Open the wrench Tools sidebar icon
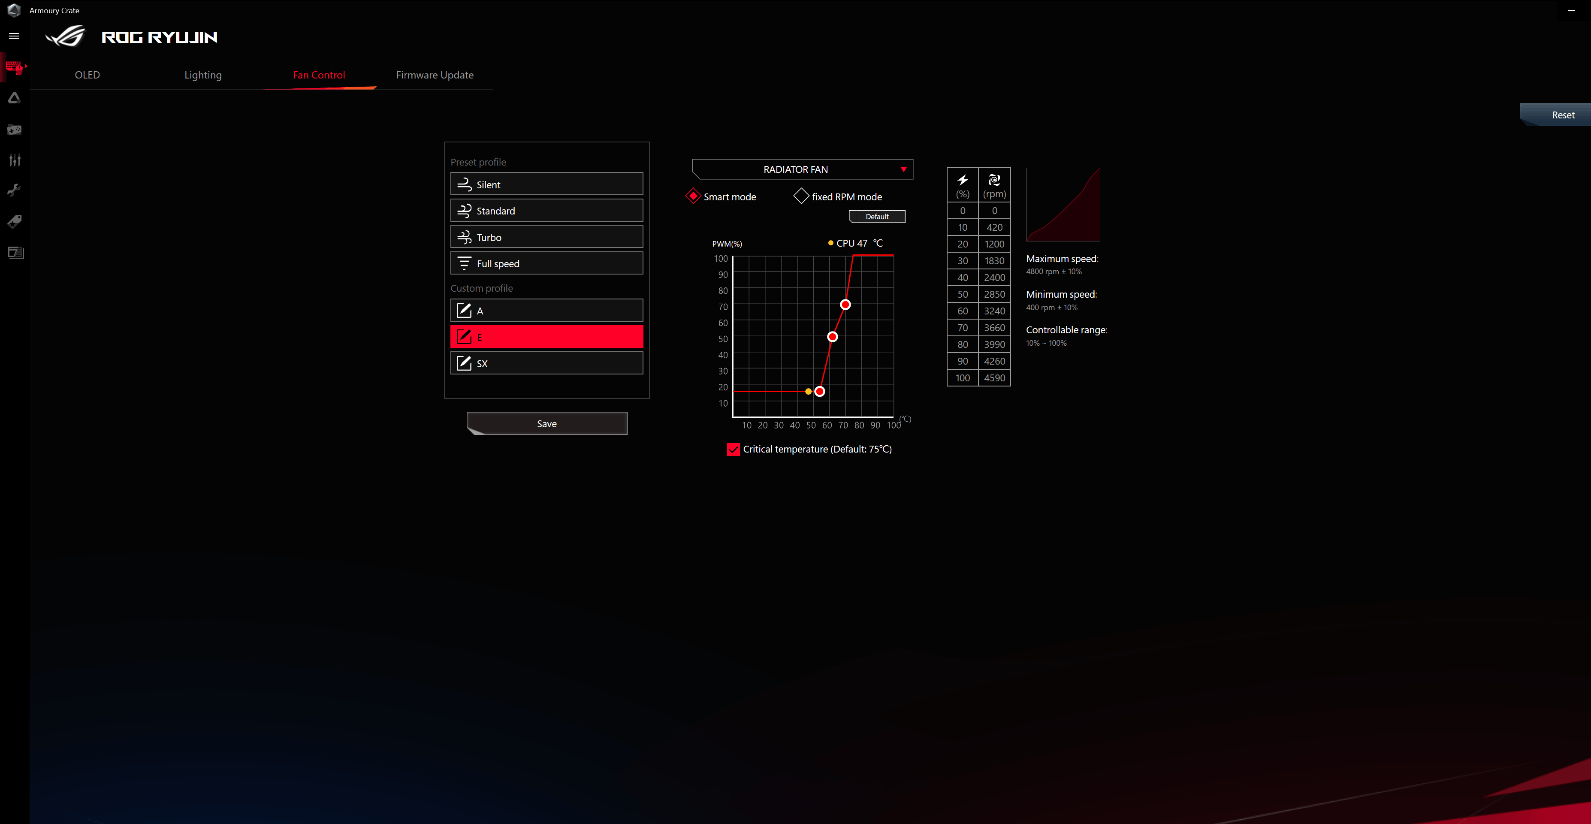The width and height of the screenshot is (1591, 824). (x=14, y=190)
